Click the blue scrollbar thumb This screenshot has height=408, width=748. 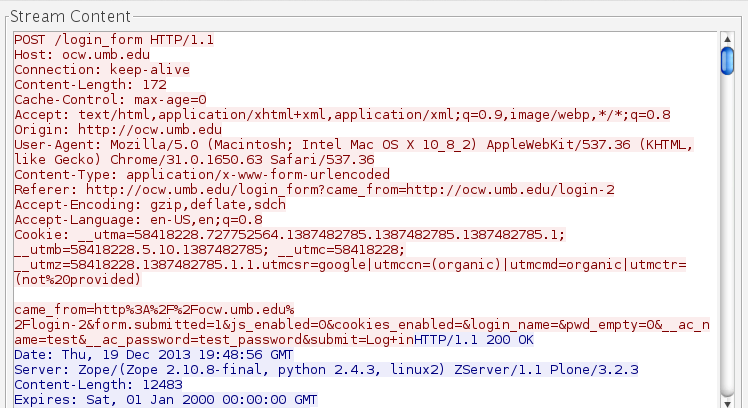point(727,60)
